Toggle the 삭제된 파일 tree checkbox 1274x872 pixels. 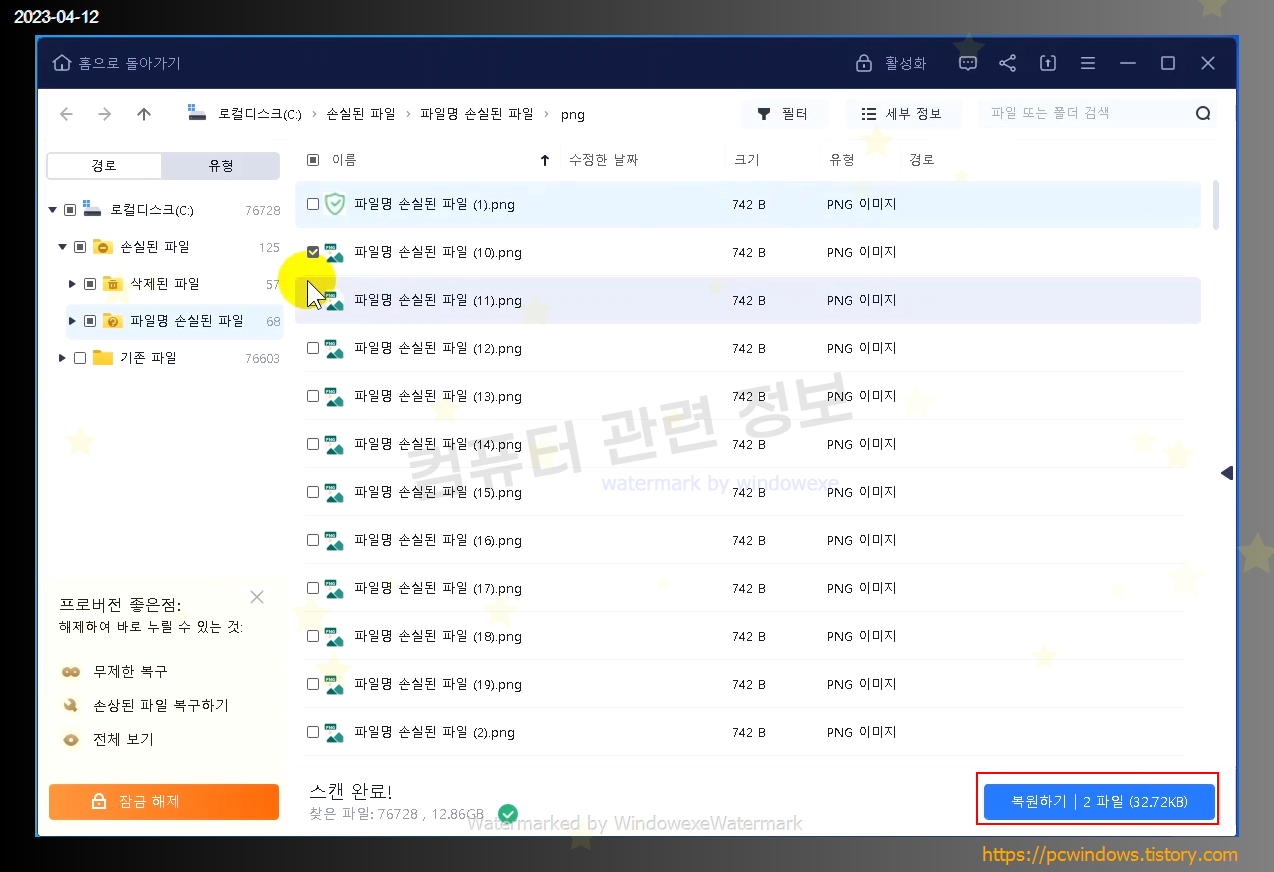tap(90, 284)
